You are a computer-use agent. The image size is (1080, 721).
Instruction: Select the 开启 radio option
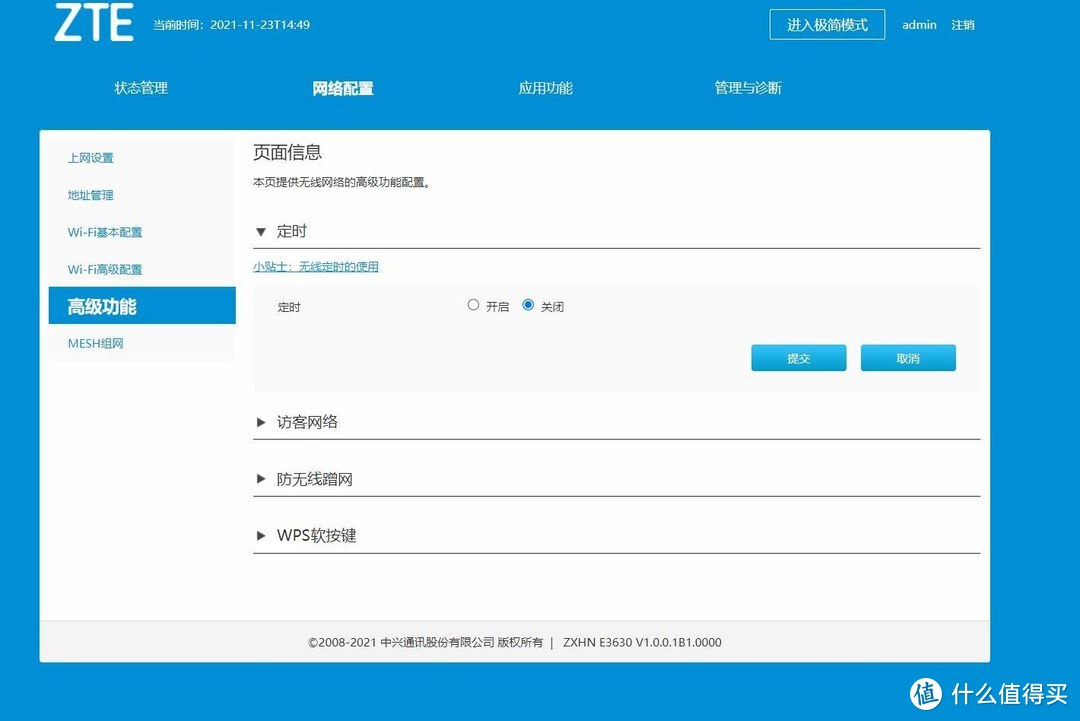(473, 305)
